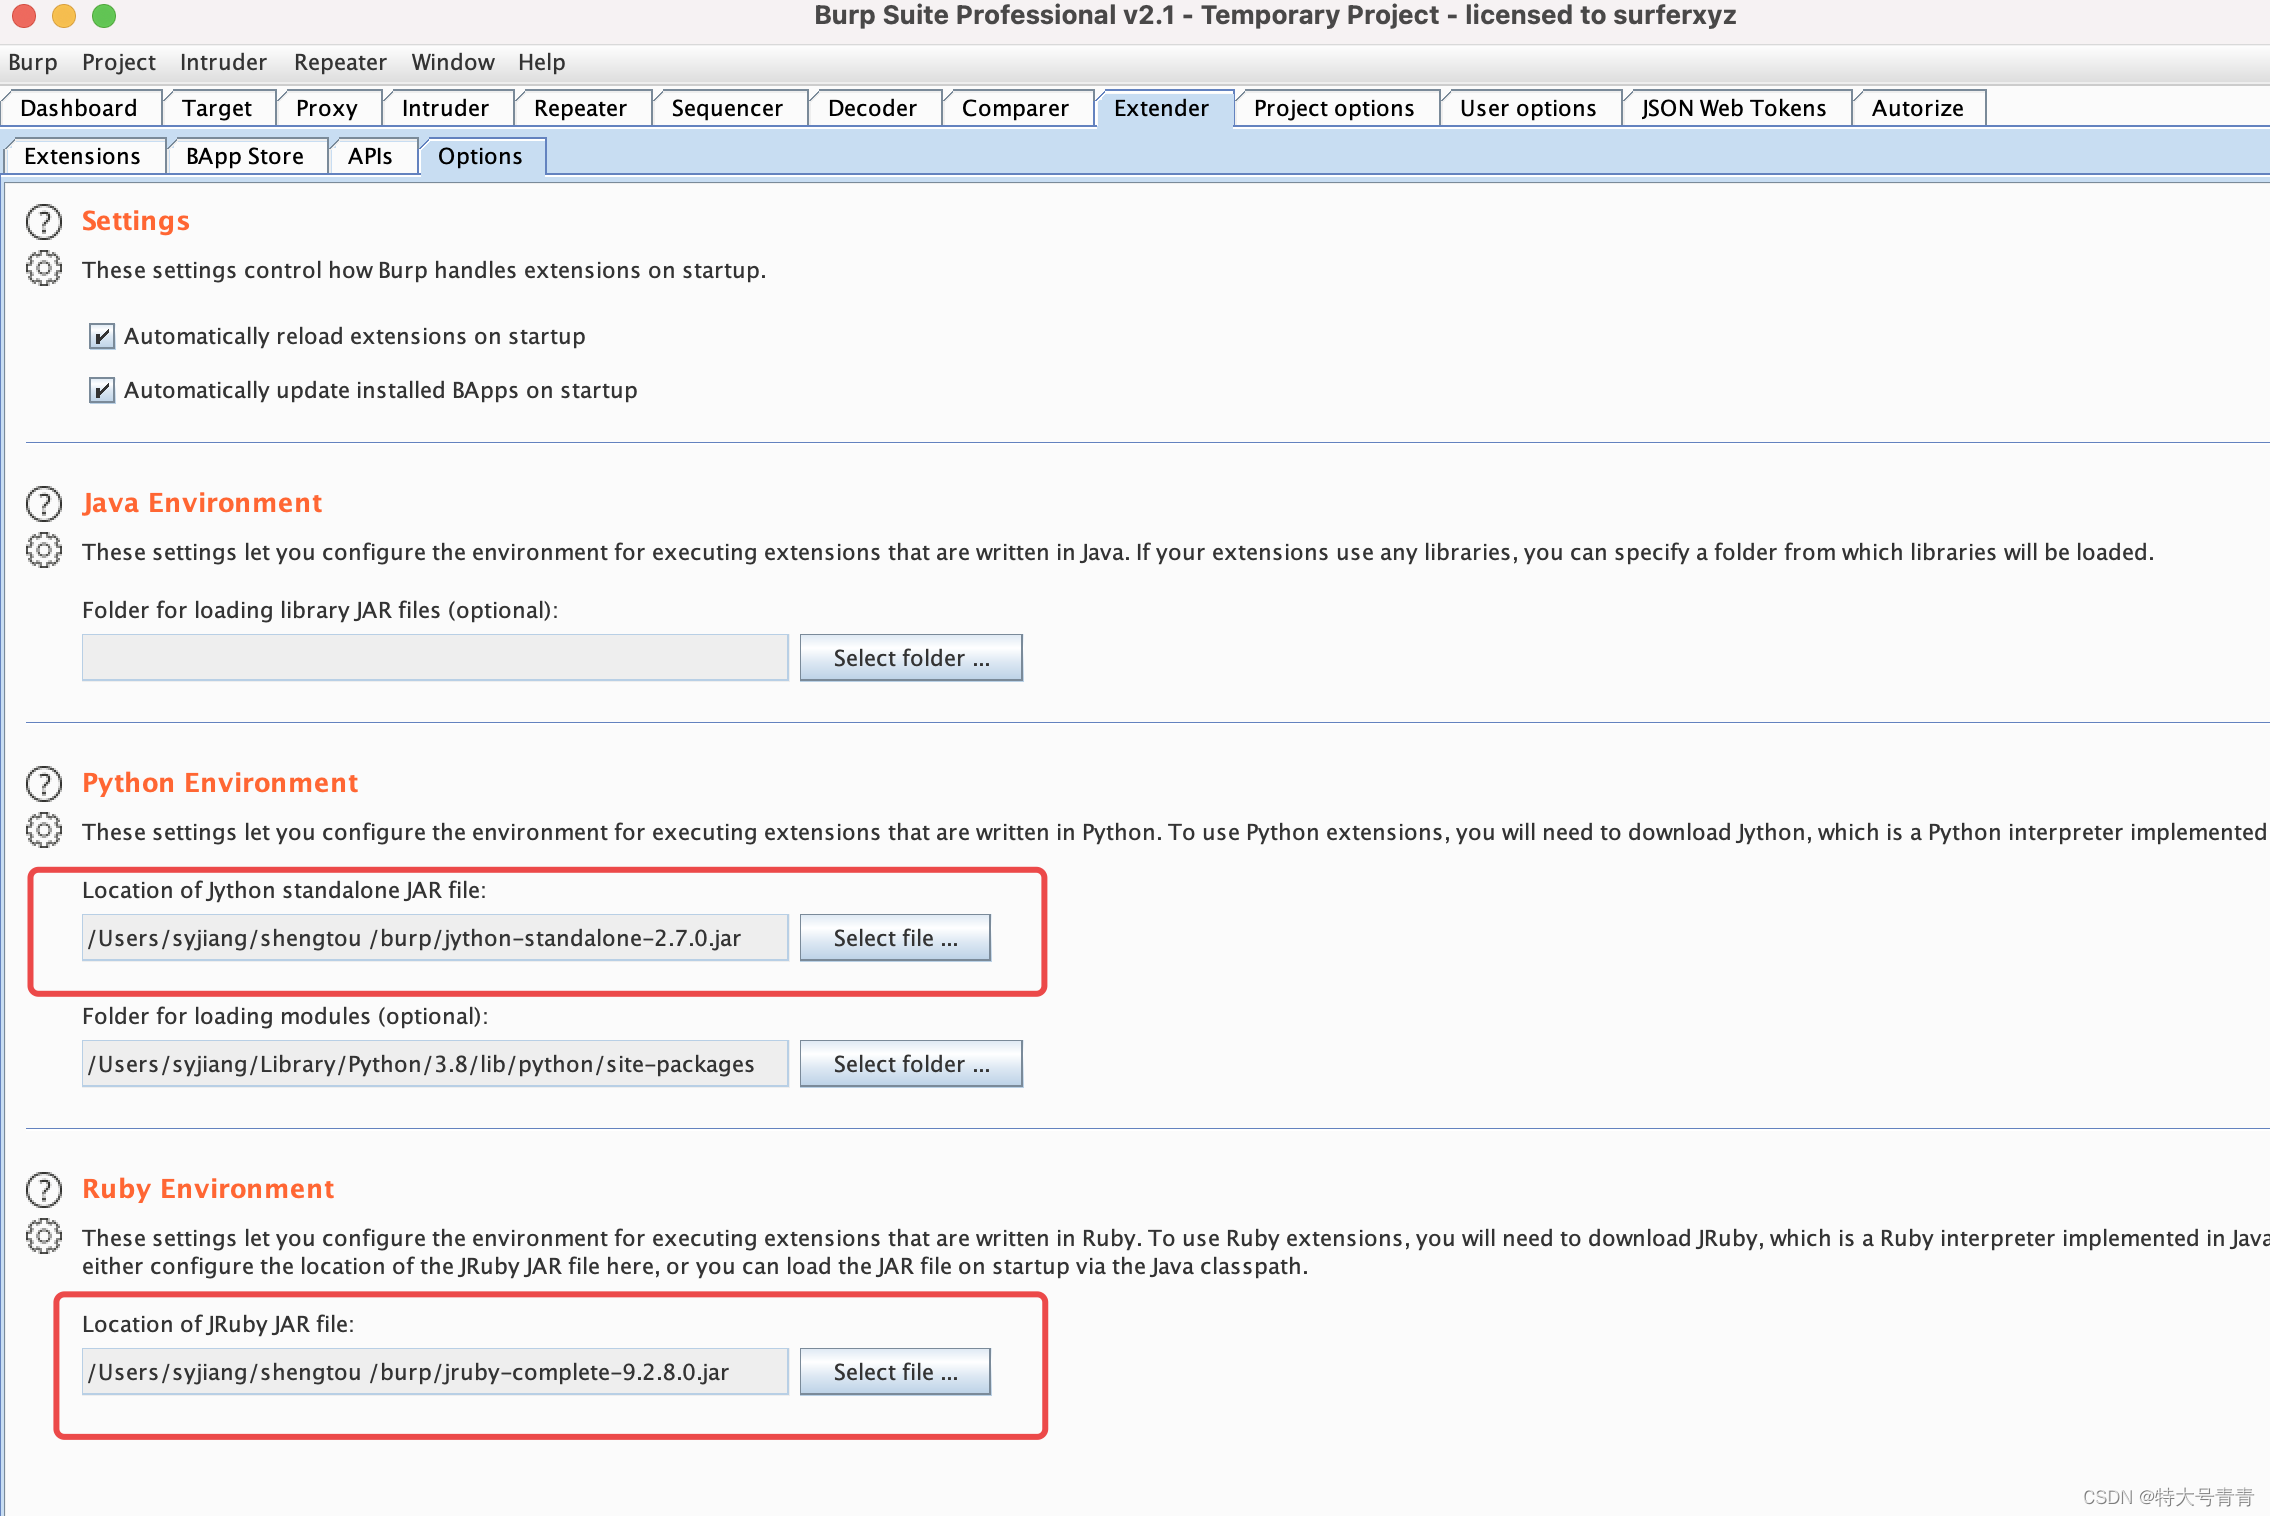
Task: Click the 'Folder for loading library JAR files' label
Action: point(320,610)
